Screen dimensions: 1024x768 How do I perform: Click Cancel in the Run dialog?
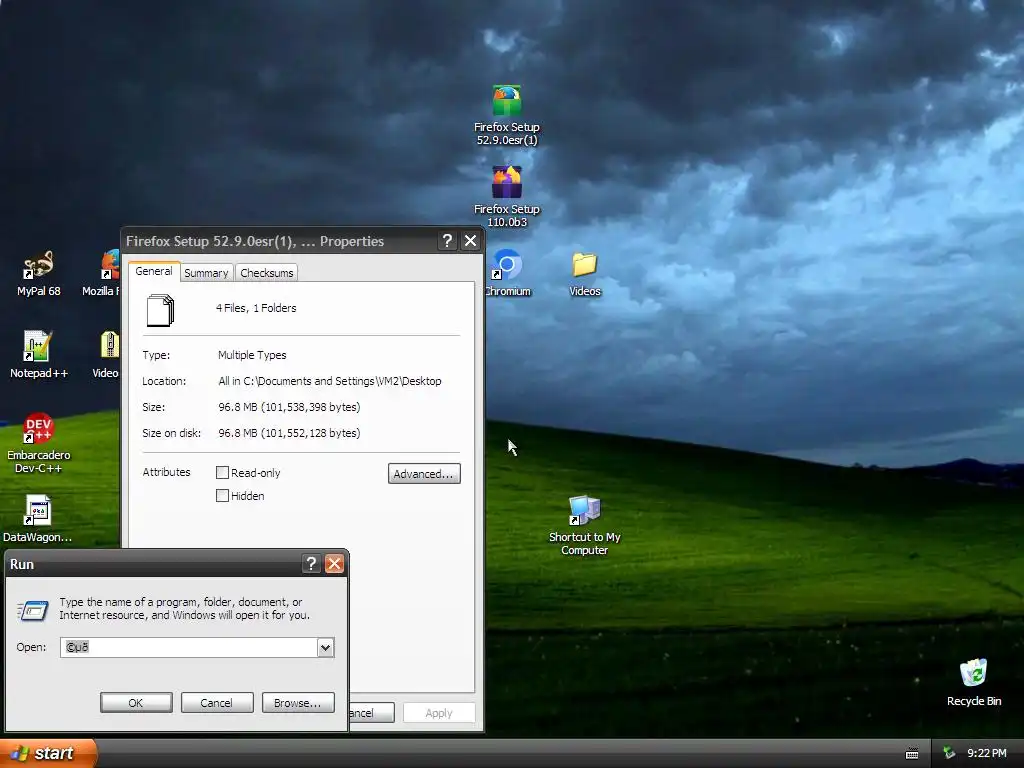[x=217, y=703]
